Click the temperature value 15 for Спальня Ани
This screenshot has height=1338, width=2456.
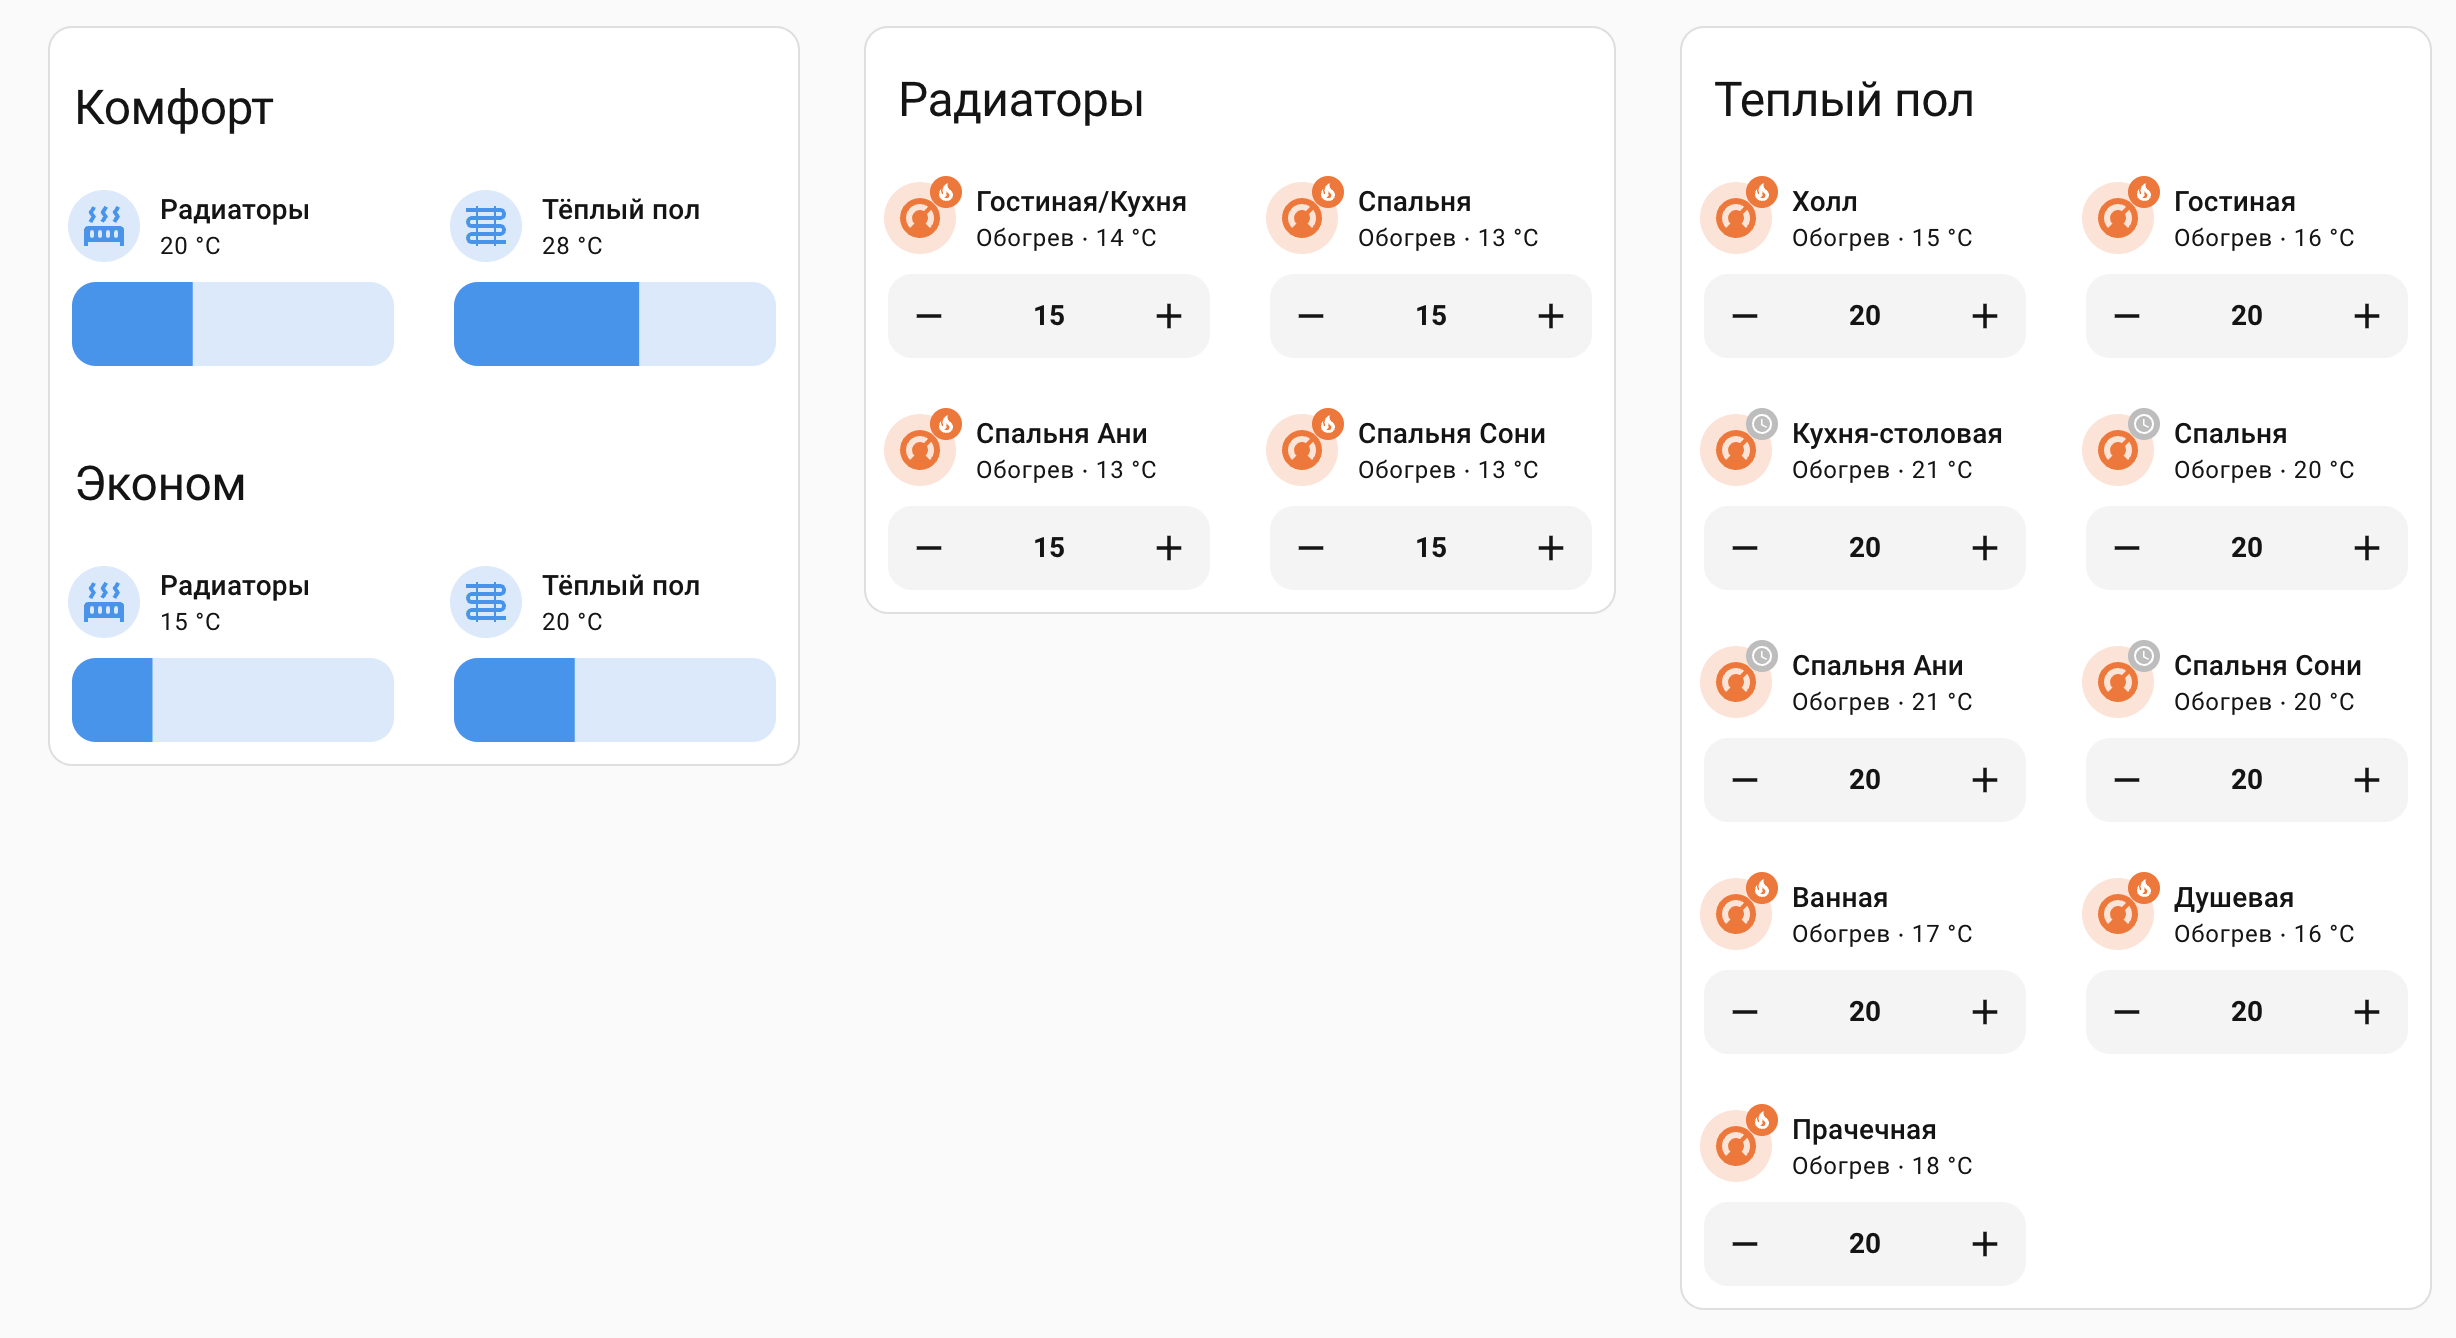[1048, 547]
